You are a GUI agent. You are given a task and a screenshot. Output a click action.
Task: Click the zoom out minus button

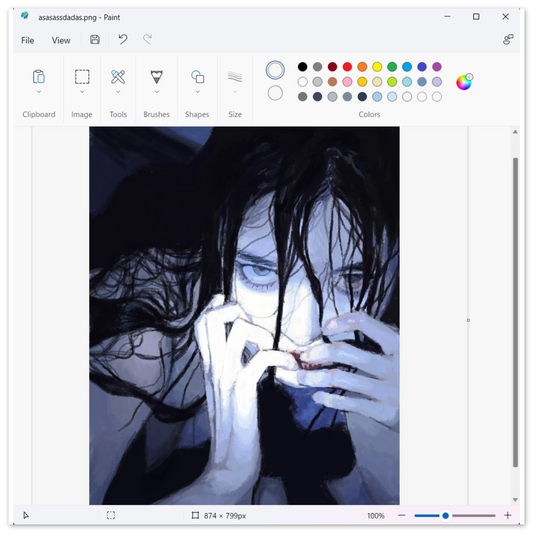click(x=401, y=515)
